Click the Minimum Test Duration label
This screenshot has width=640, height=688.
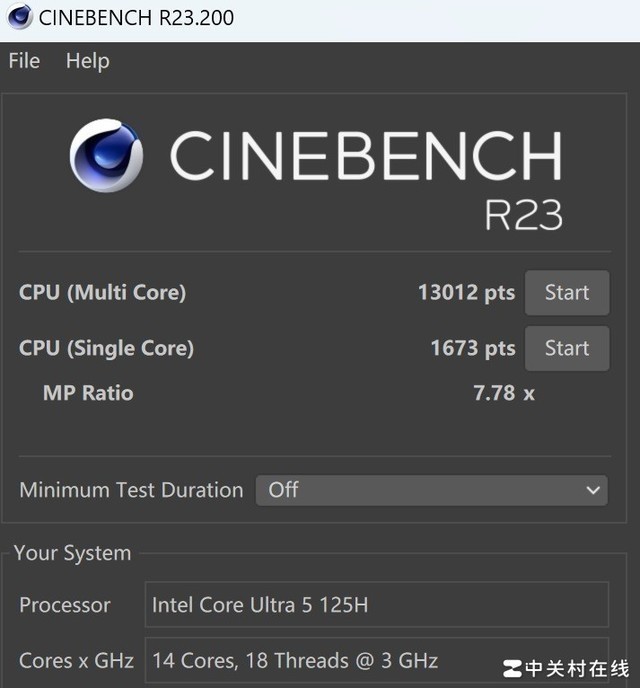pyautogui.click(x=131, y=490)
